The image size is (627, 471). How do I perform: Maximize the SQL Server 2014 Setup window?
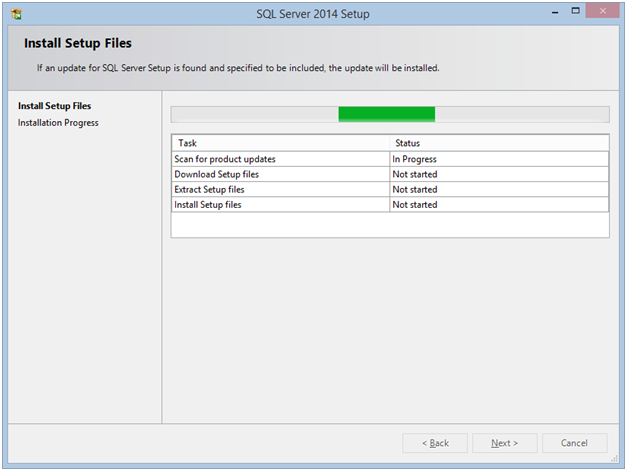575,11
